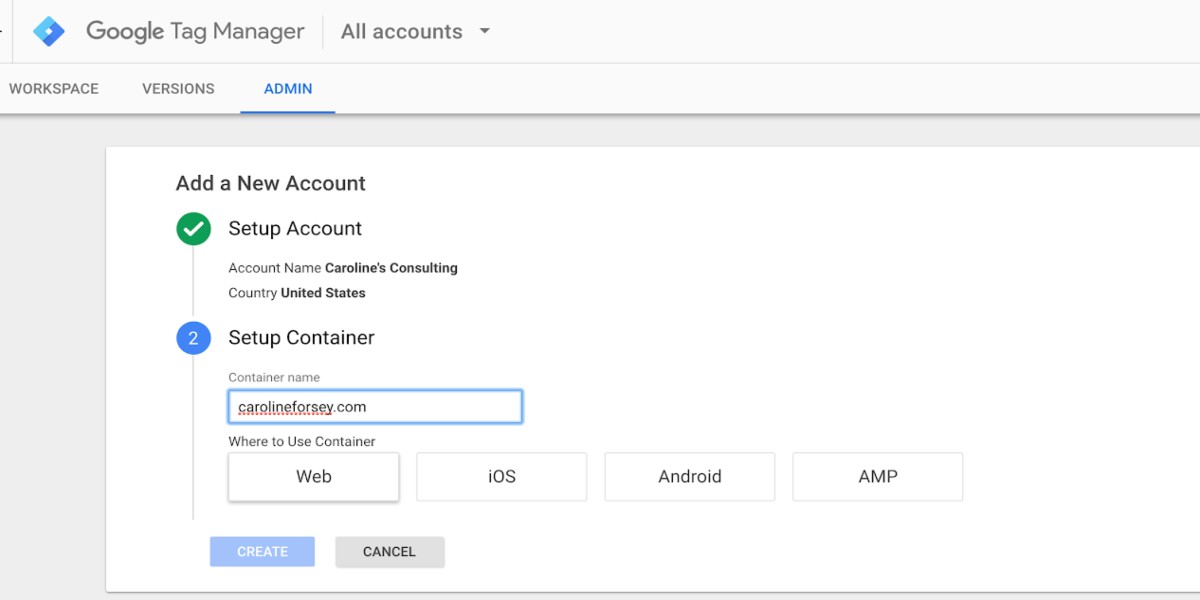Click the green Setup Account checkmark icon

click(193, 228)
